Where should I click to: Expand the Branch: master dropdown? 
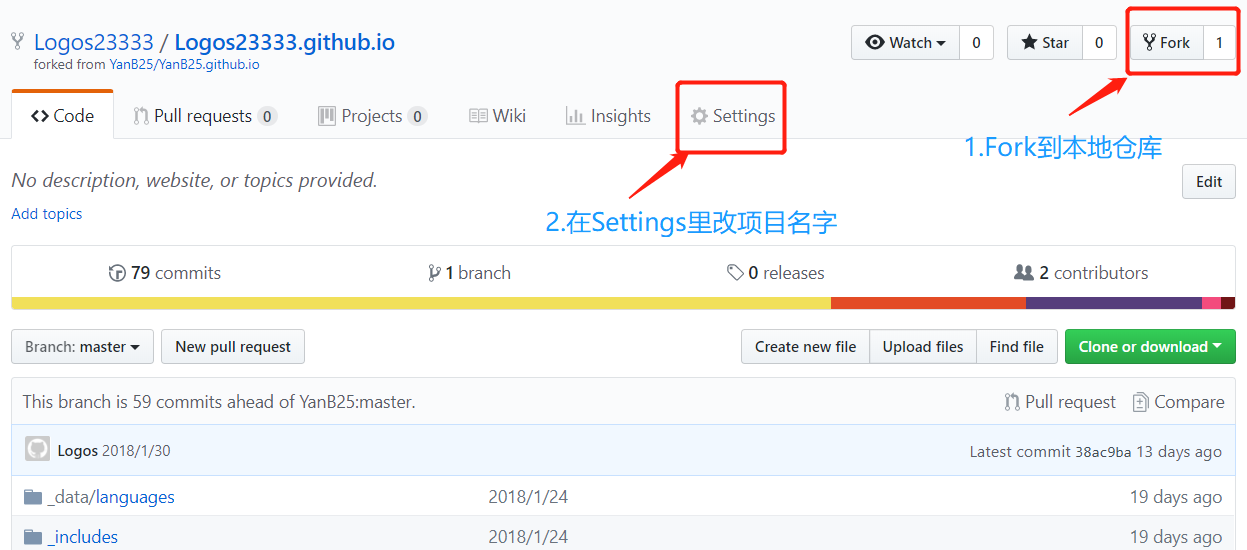[82, 347]
